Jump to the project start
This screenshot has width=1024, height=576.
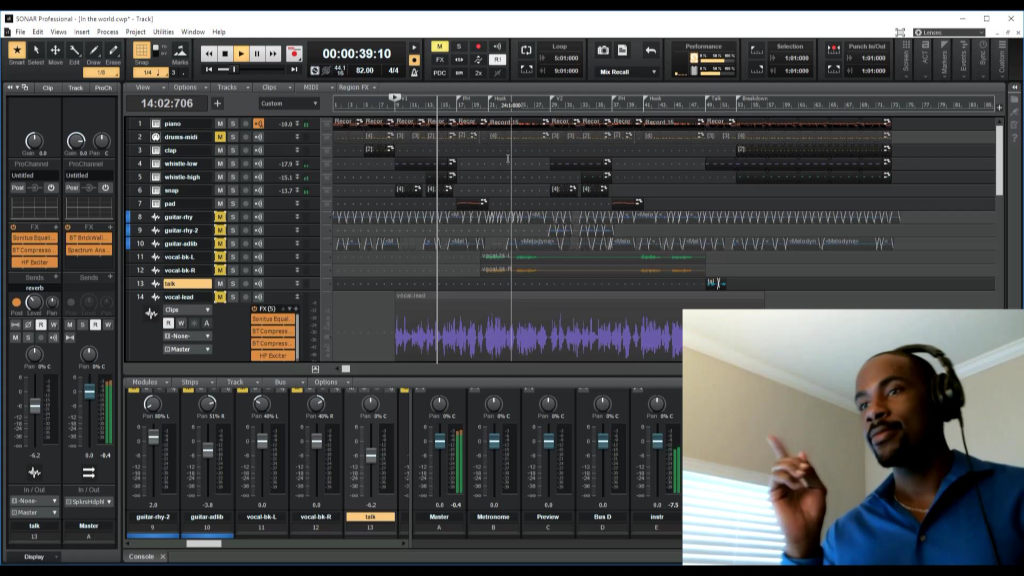[209, 69]
